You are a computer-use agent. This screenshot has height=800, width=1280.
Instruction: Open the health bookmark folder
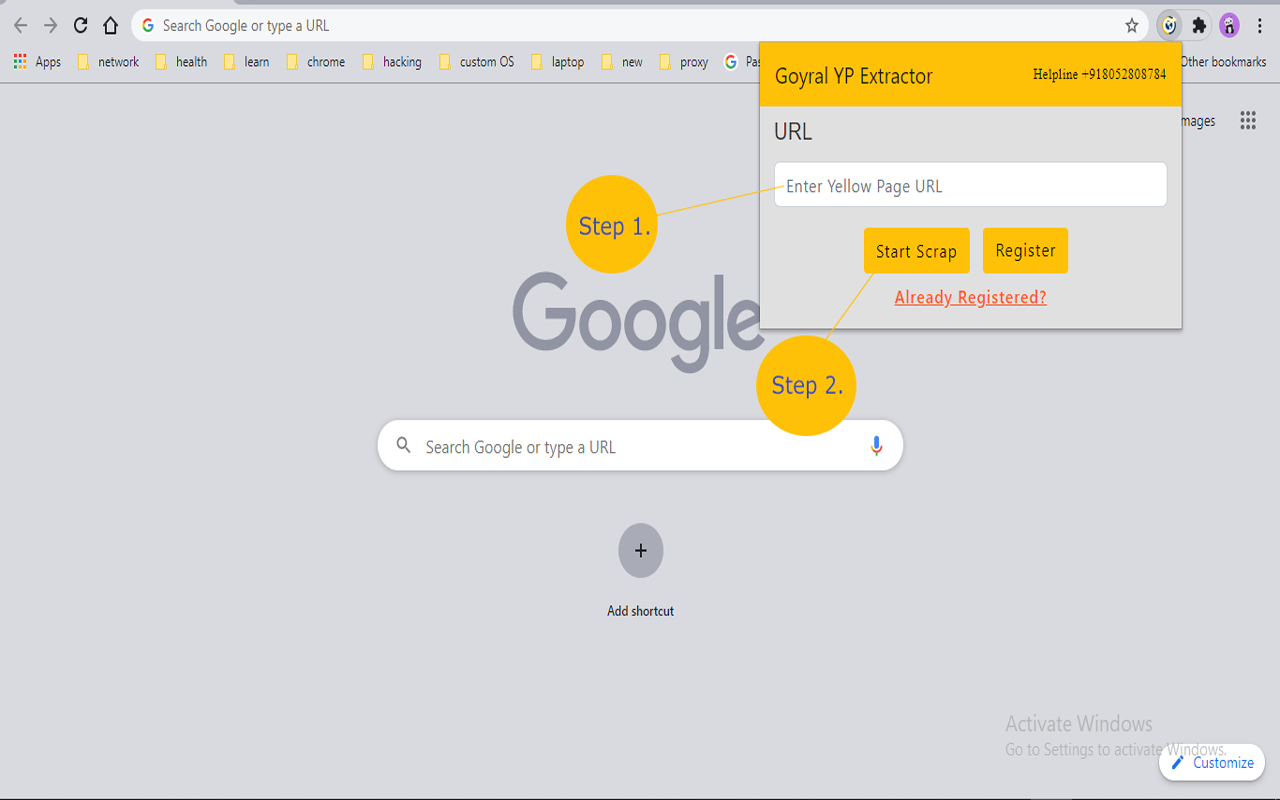(x=181, y=62)
